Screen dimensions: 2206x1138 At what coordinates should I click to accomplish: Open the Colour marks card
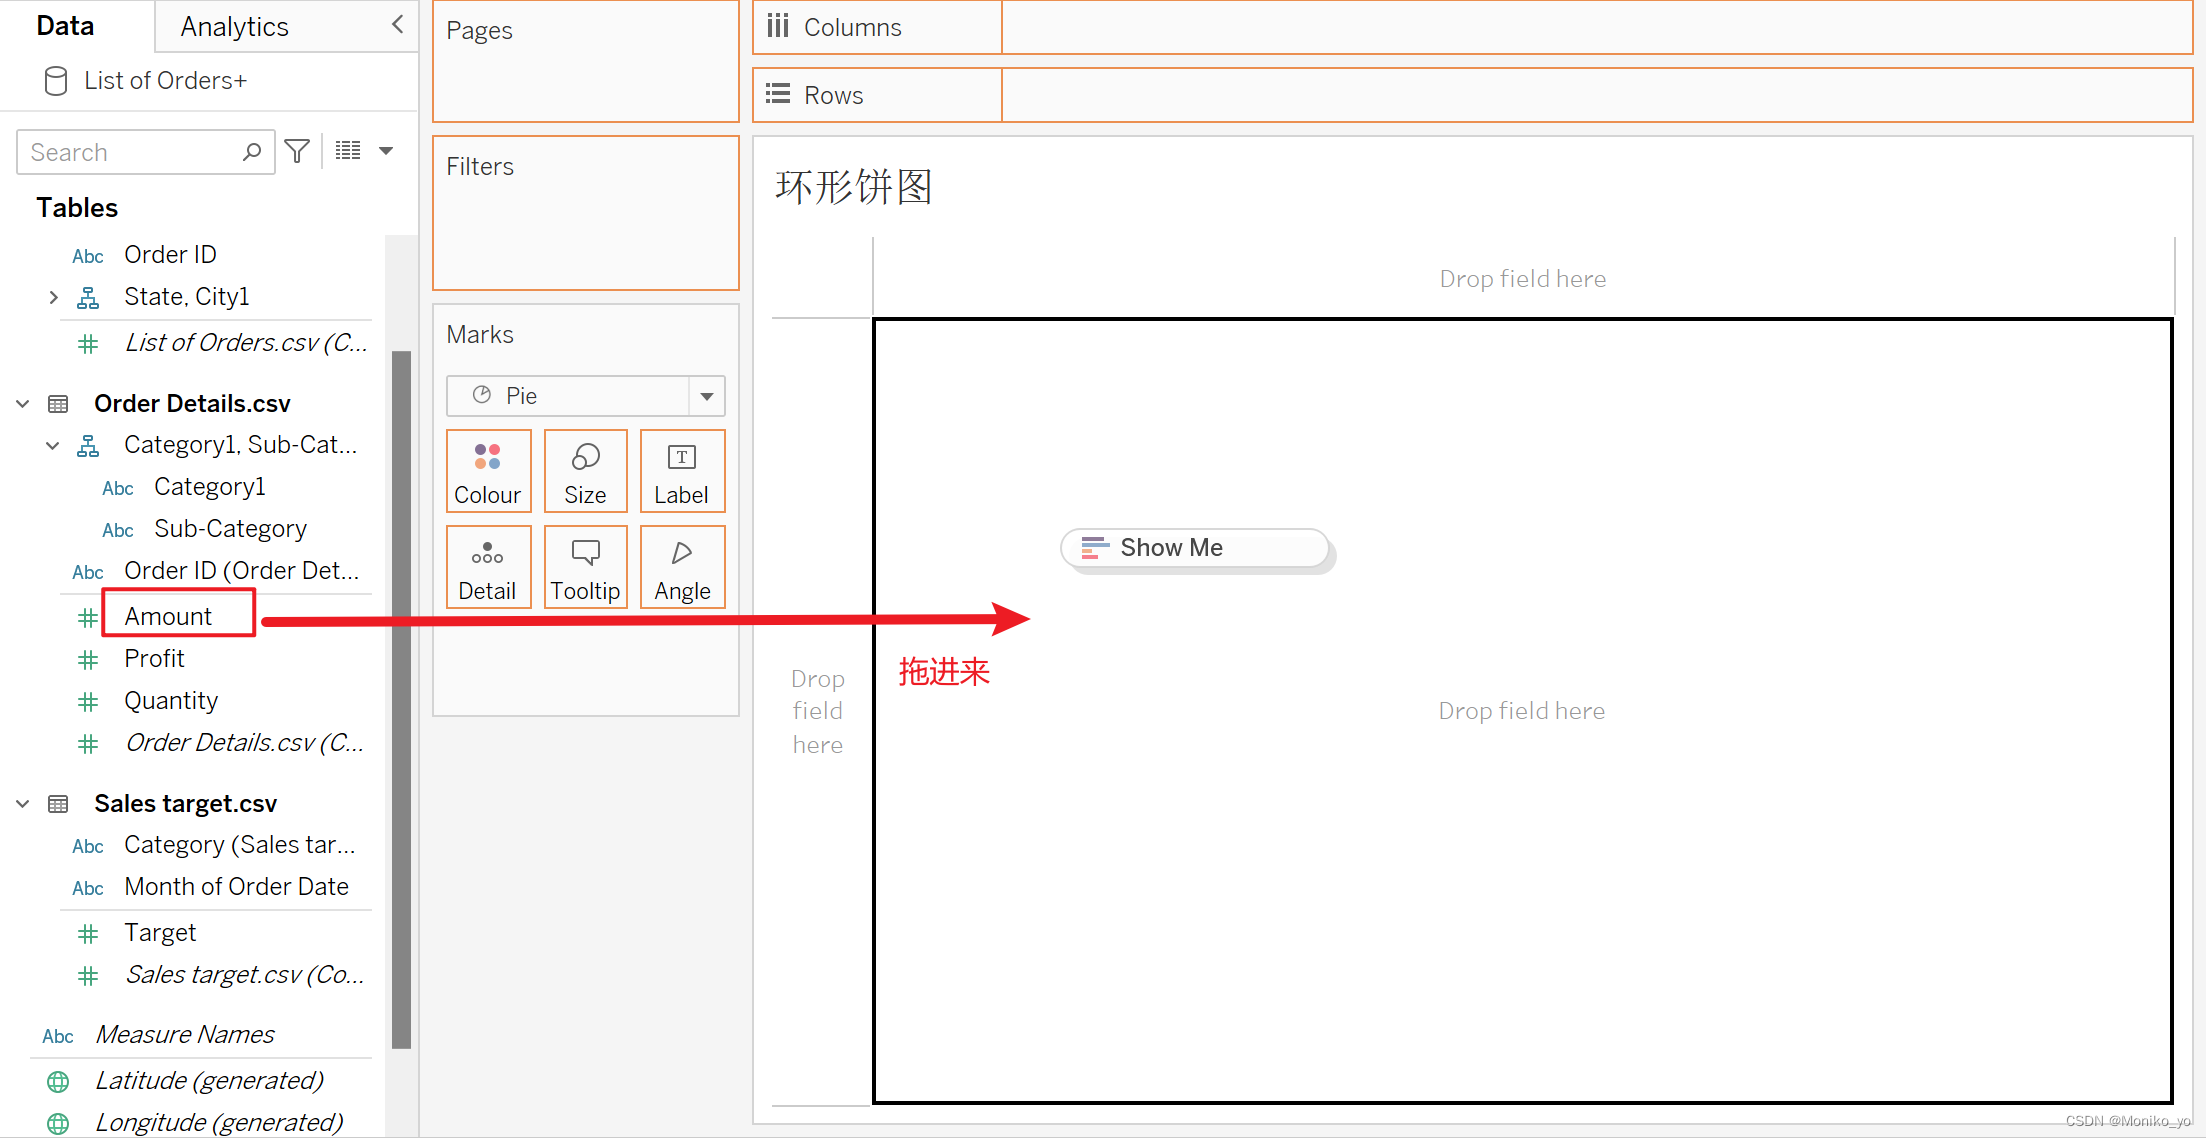pos(488,471)
